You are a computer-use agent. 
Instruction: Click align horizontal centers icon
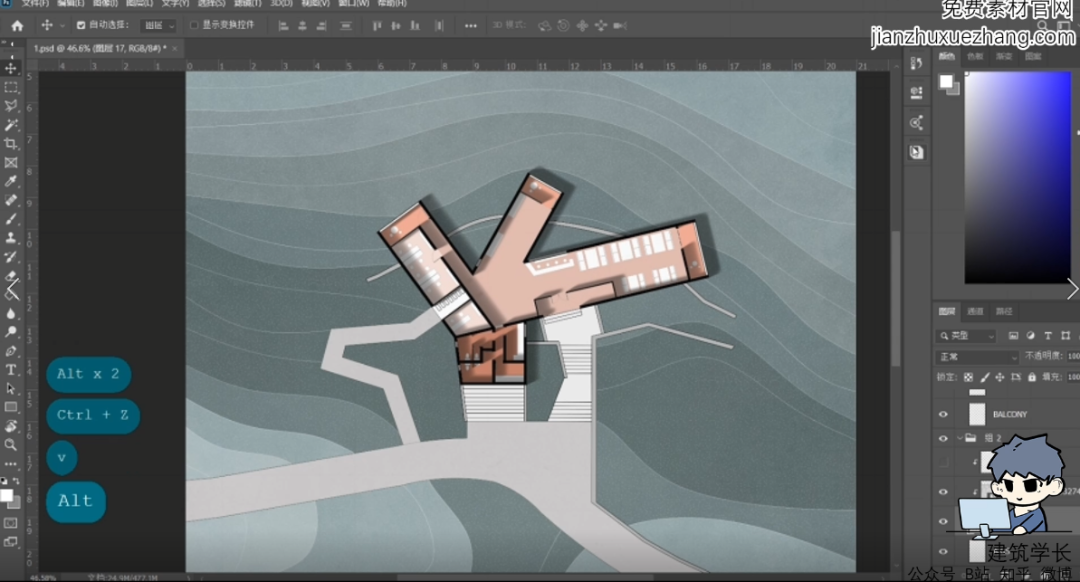pyautogui.click(x=302, y=25)
